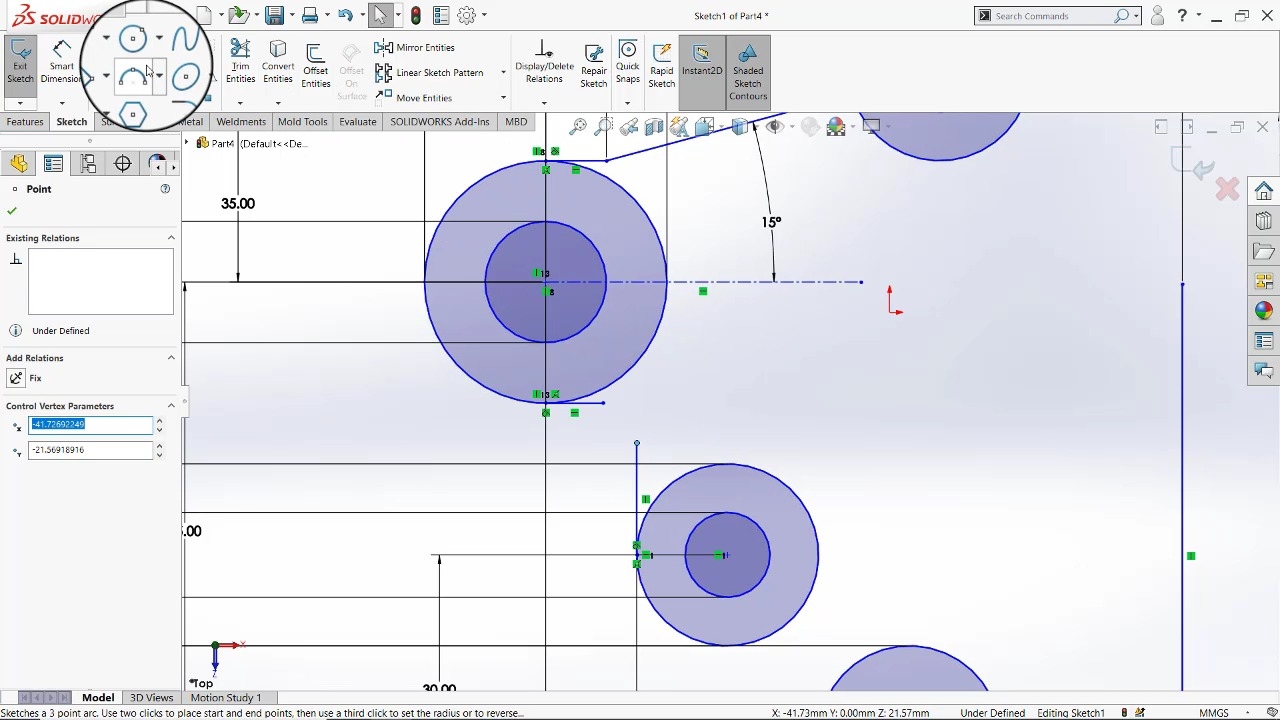Select the Trim Entities tool
The height and width of the screenshot is (720, 1280).
tap(240, 62)
